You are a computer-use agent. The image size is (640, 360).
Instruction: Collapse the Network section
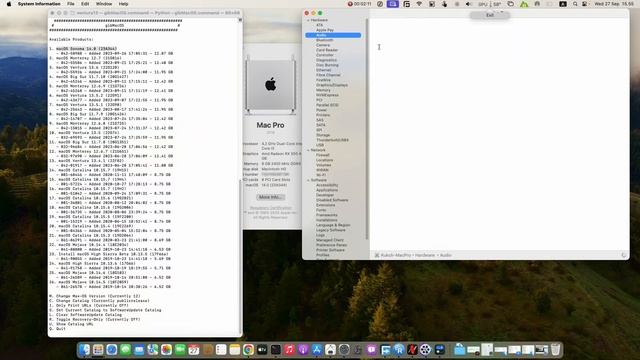click(309, 150)
